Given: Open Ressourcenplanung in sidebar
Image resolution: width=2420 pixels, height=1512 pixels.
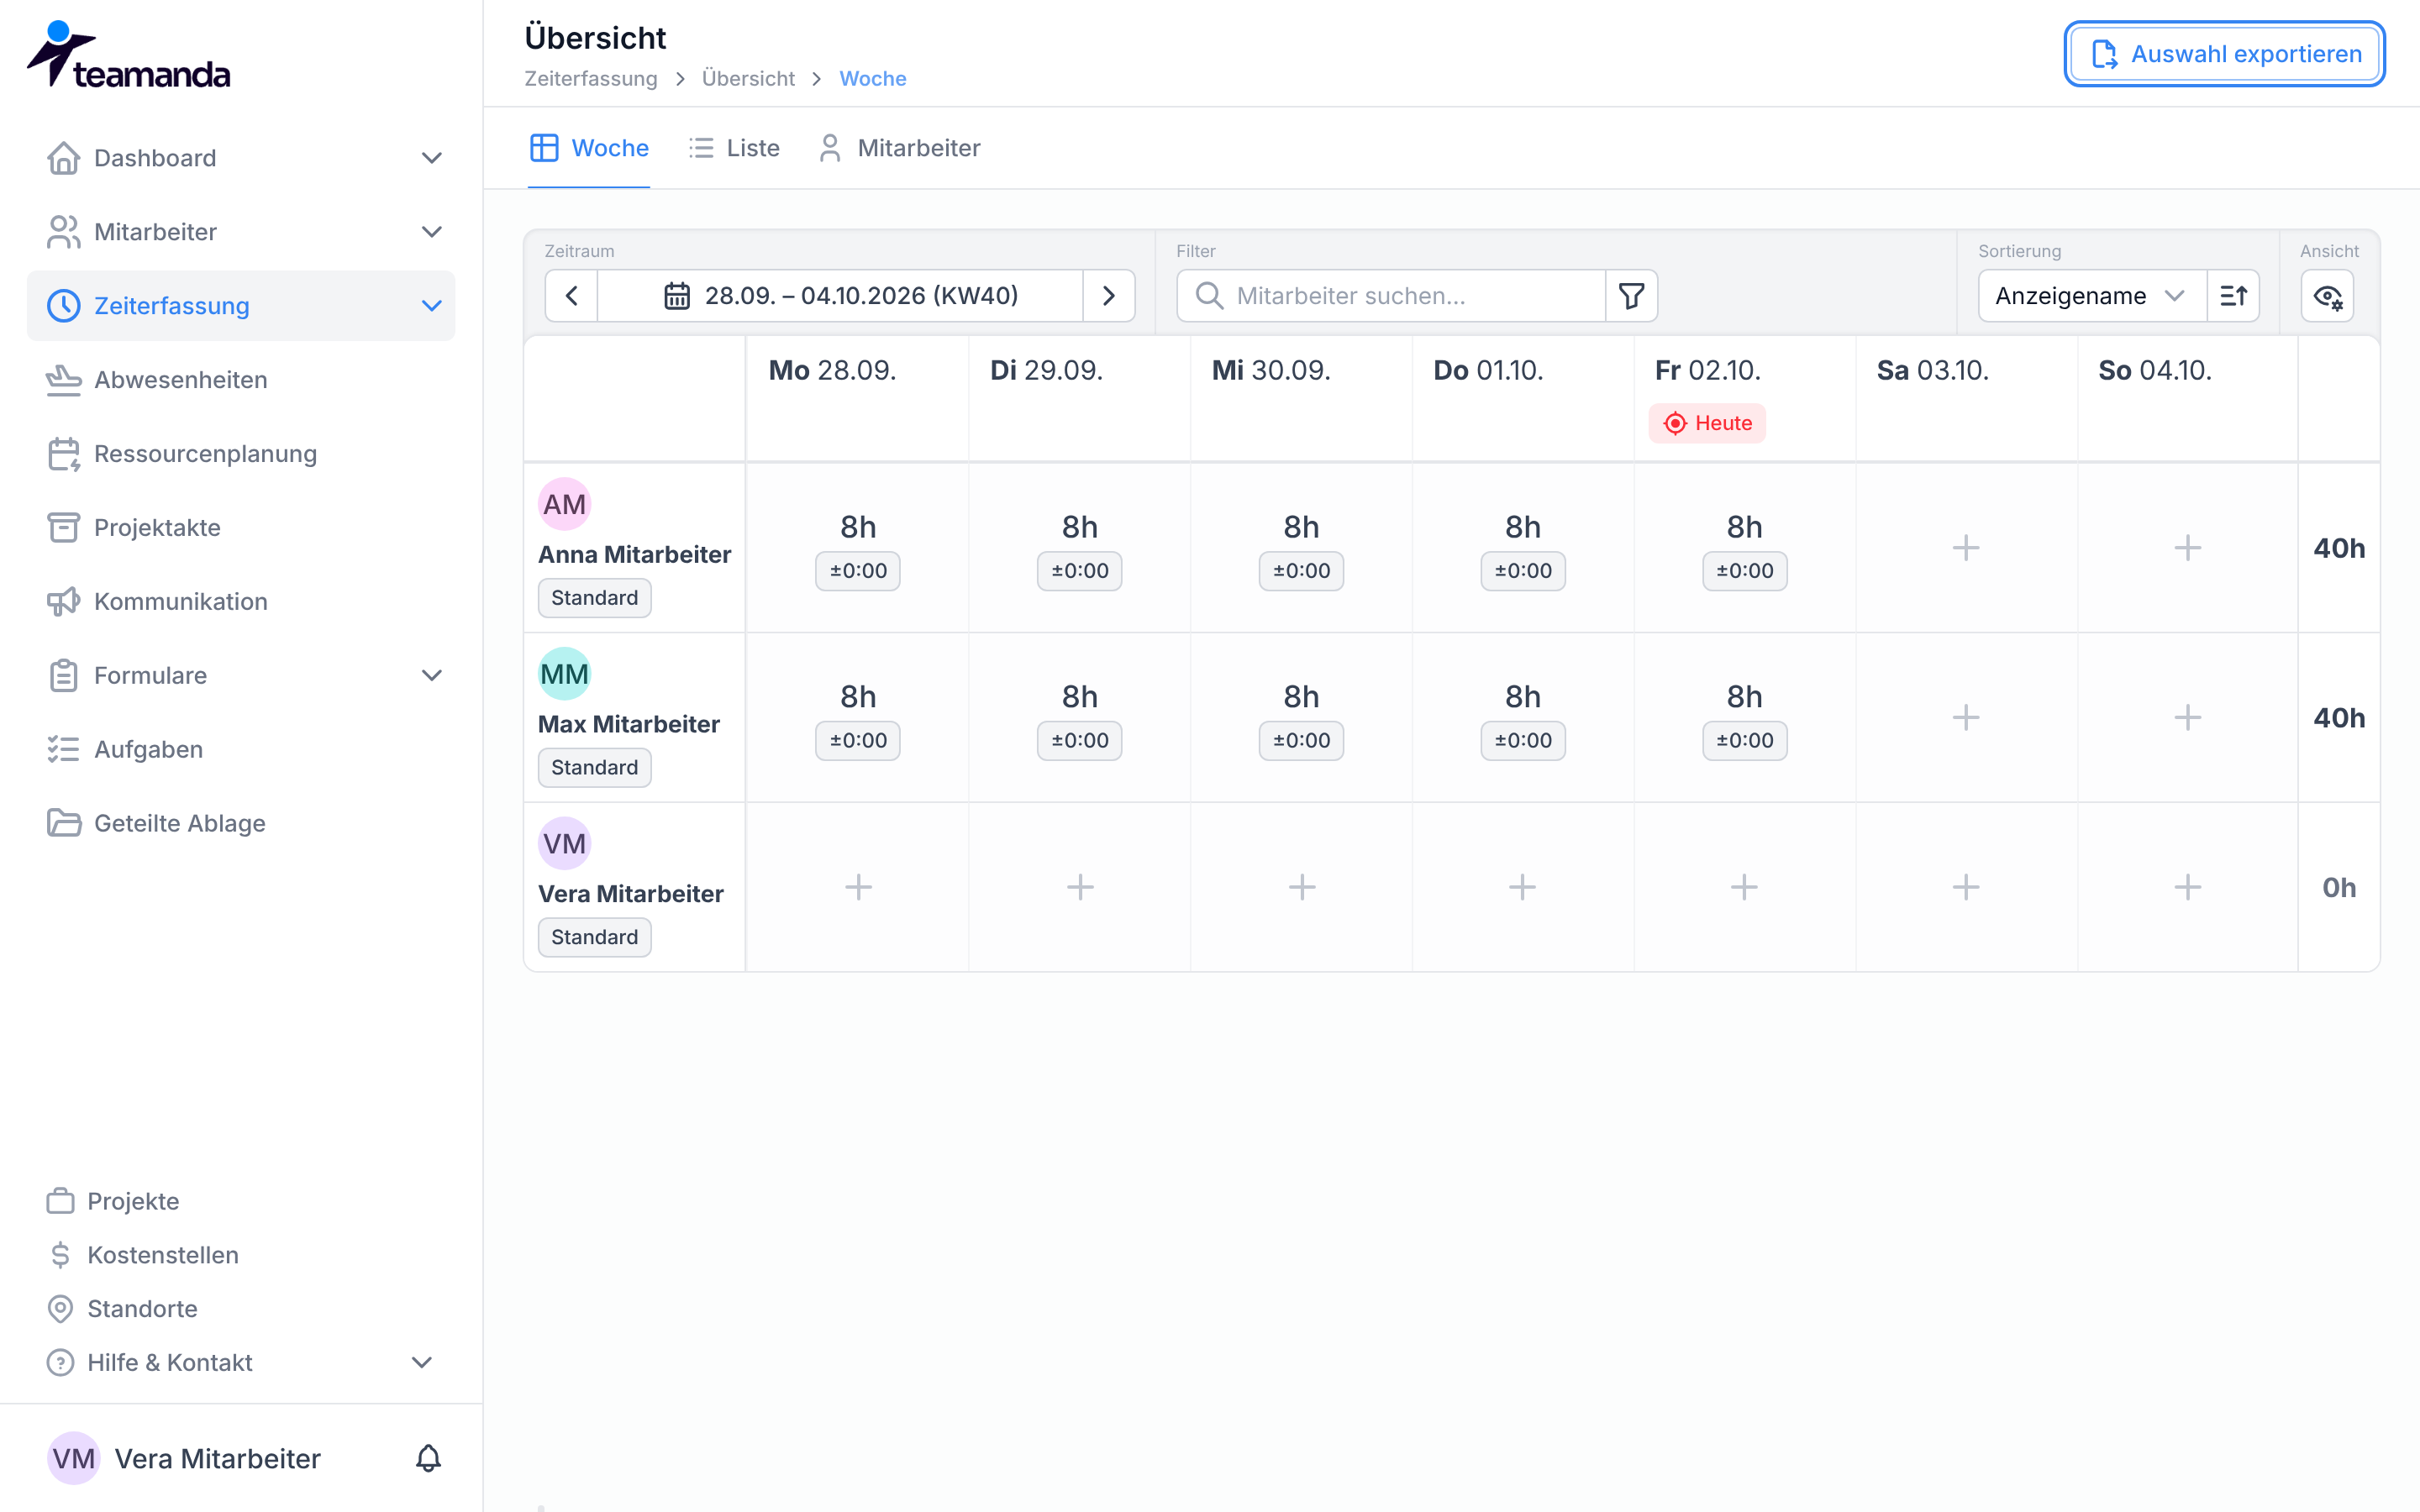Looking at the screenshot, I should pos(241,454).
